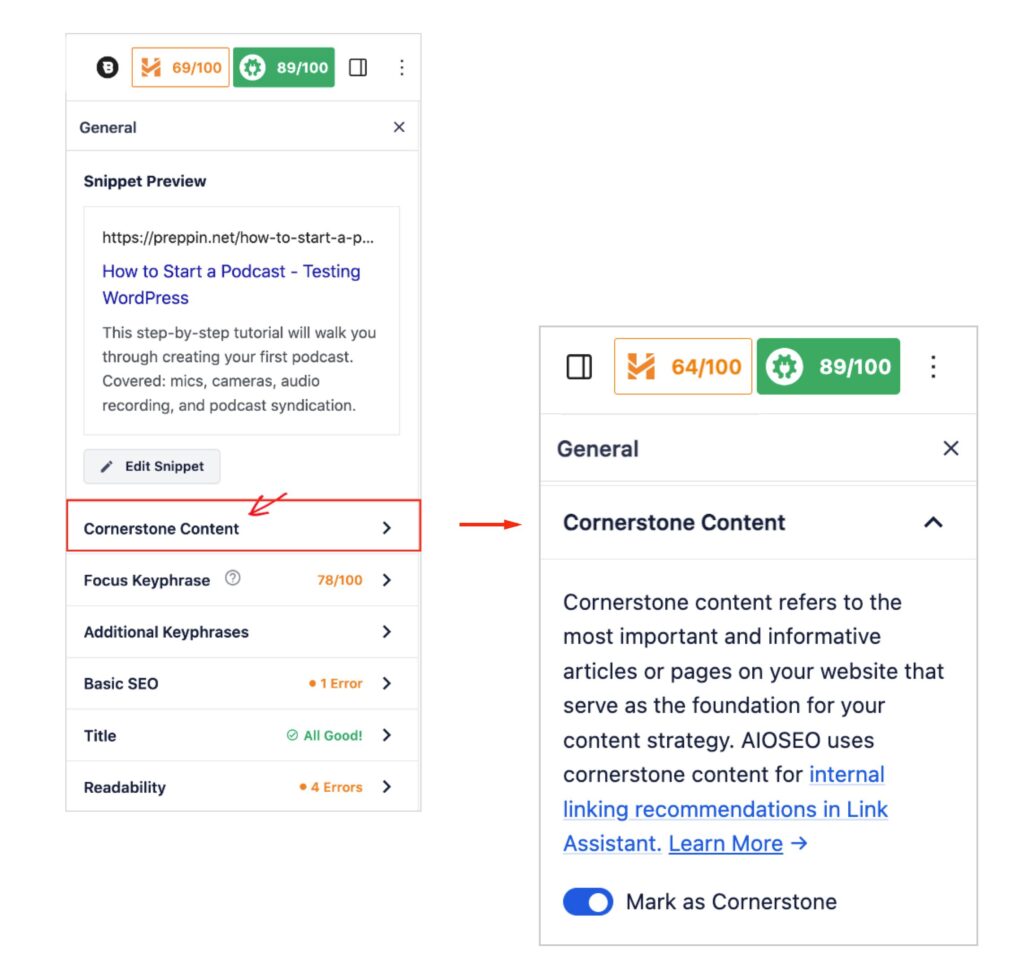The height and width of the screenshot is (964, 1024).
Task: Click the snippet description text
Action: (239, 369)
